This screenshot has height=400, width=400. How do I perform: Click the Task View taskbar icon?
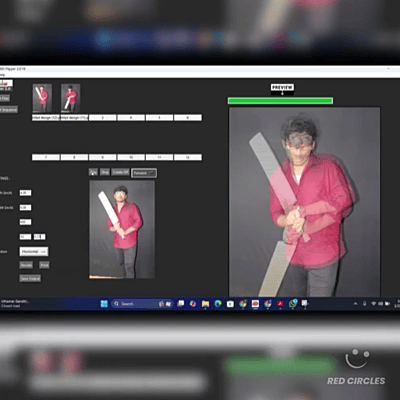tap(180, 304)
